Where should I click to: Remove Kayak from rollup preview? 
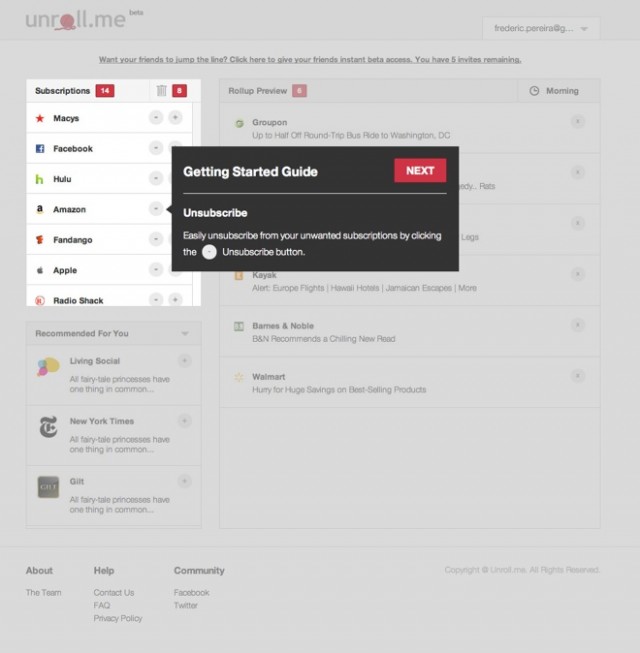[x=578, y=274]
